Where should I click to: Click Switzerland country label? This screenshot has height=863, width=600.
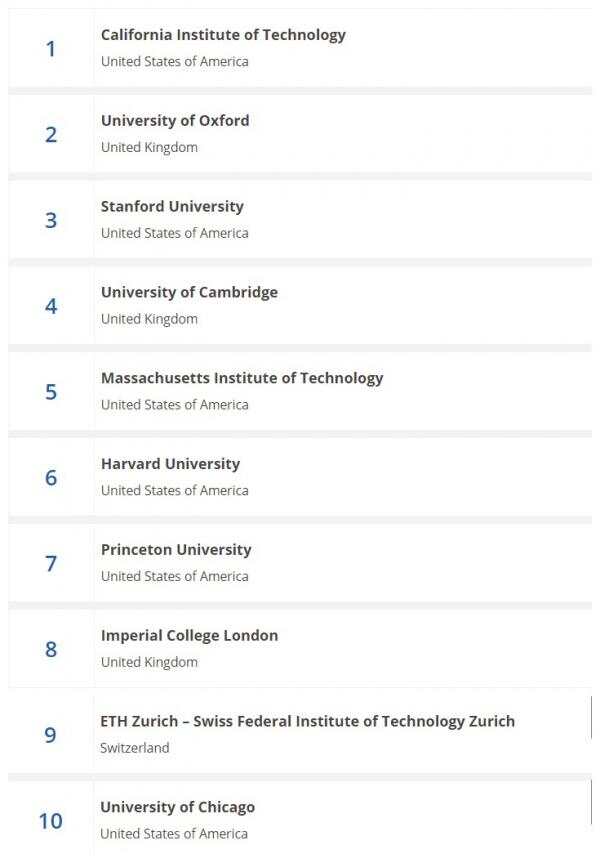(x=135, y=748)
